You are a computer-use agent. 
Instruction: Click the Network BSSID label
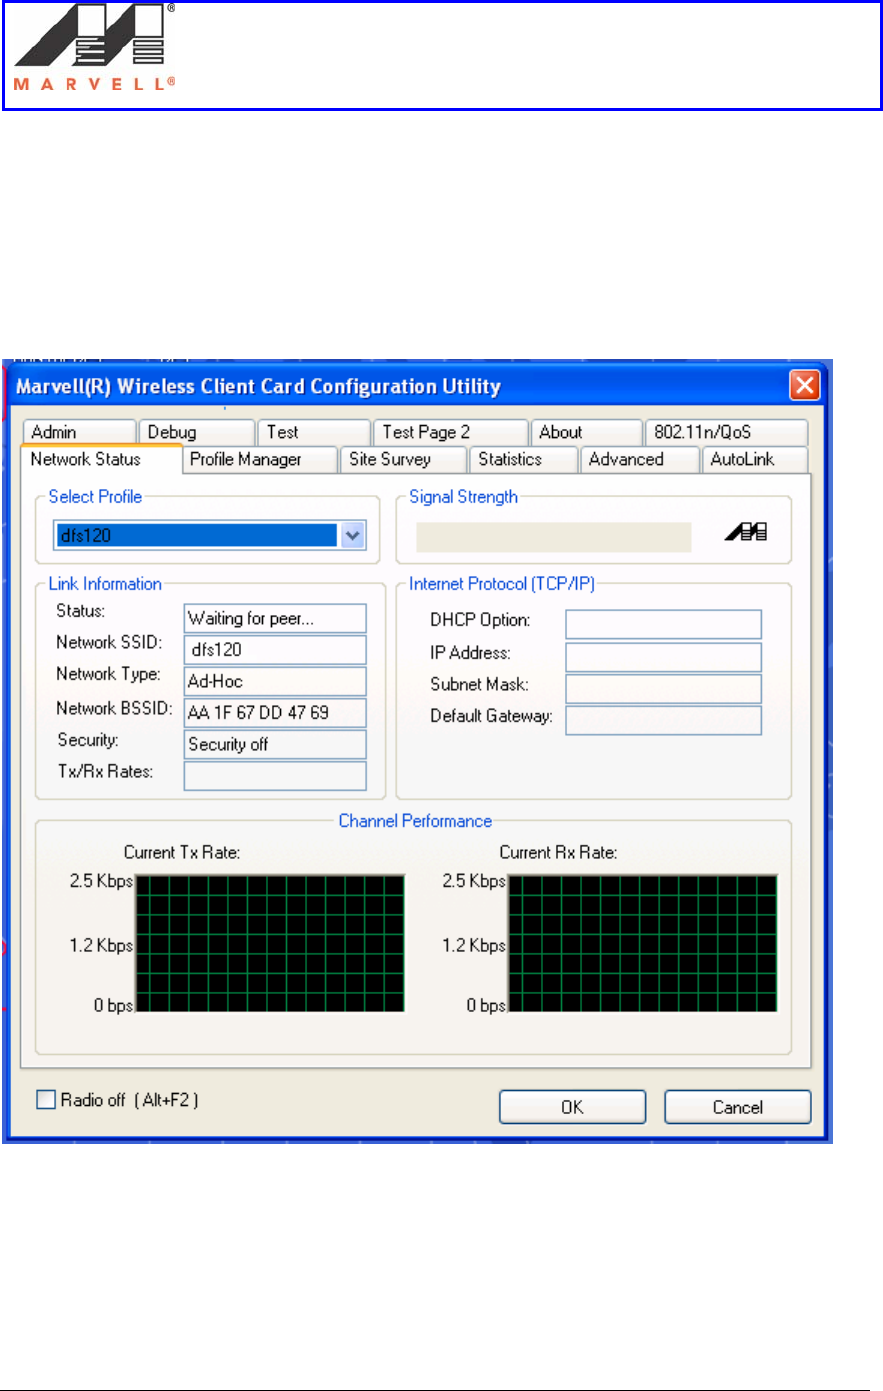click(x=114, y=708)
